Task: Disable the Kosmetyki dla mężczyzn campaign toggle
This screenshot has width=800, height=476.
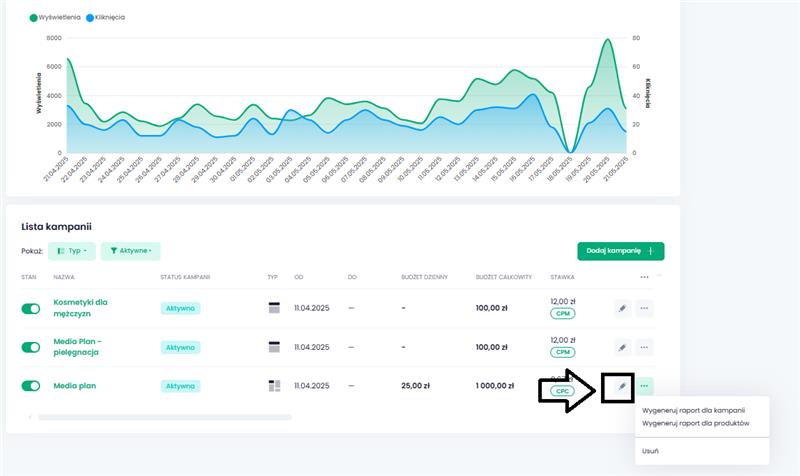Action: point(31,309)
